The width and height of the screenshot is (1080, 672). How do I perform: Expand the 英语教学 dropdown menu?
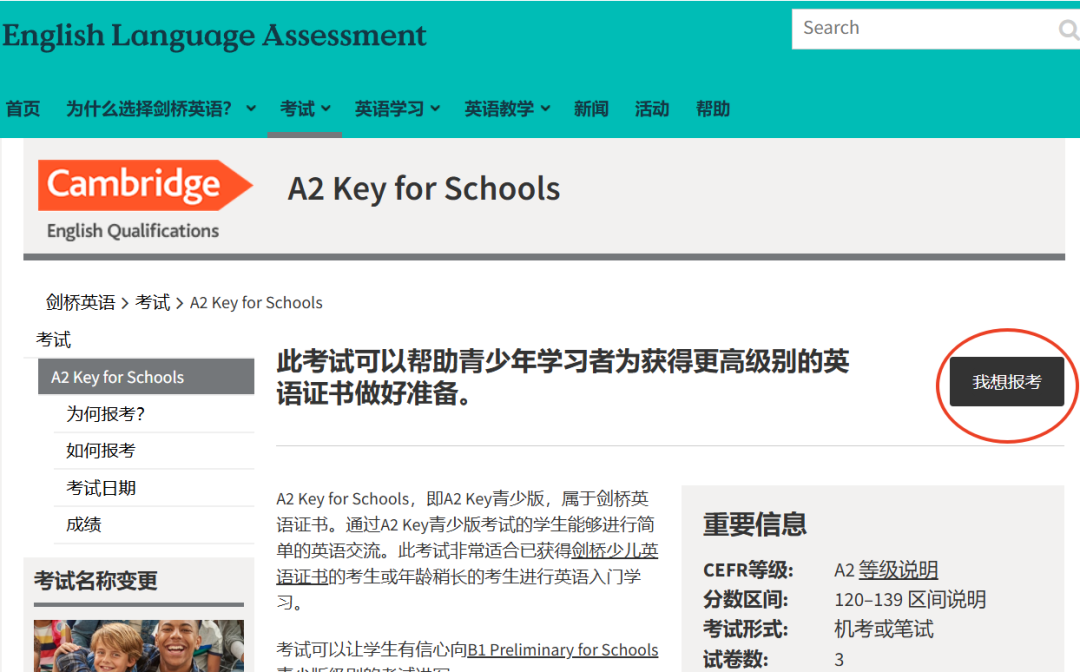(x=506, y=108)
